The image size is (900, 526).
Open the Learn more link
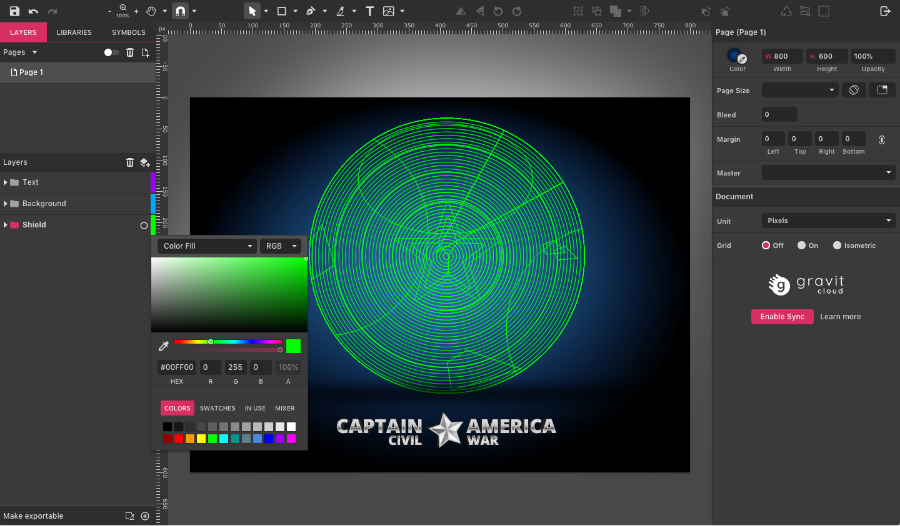coord(840,316)
